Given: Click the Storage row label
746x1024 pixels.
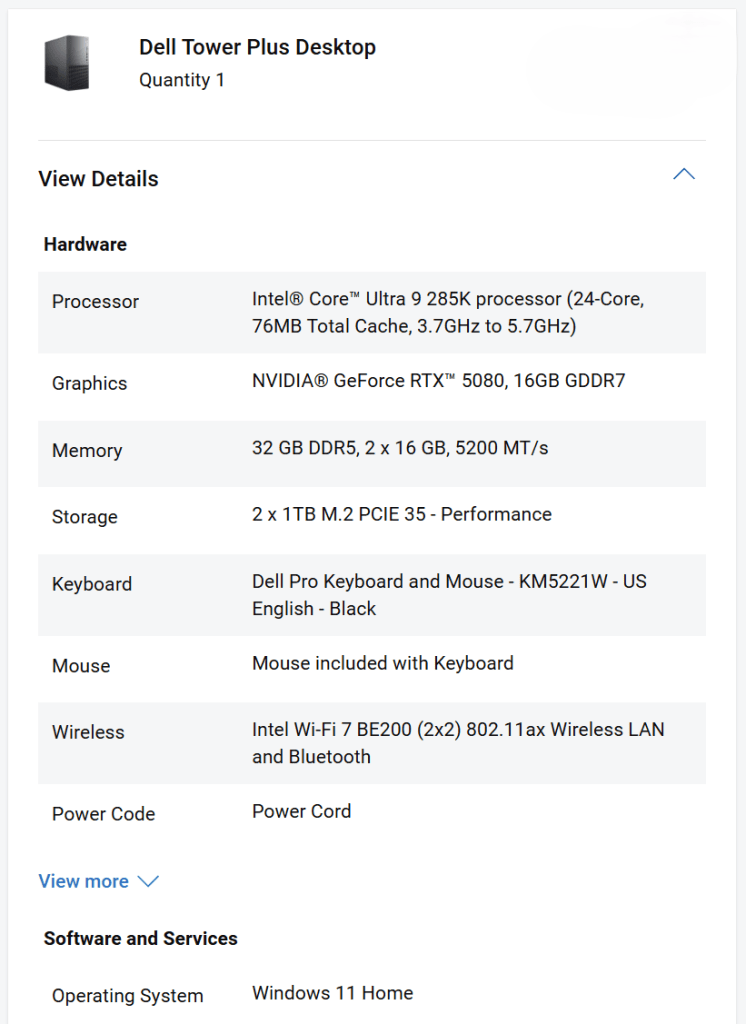Looking at the screenshot, I should [x=84, y=517].
